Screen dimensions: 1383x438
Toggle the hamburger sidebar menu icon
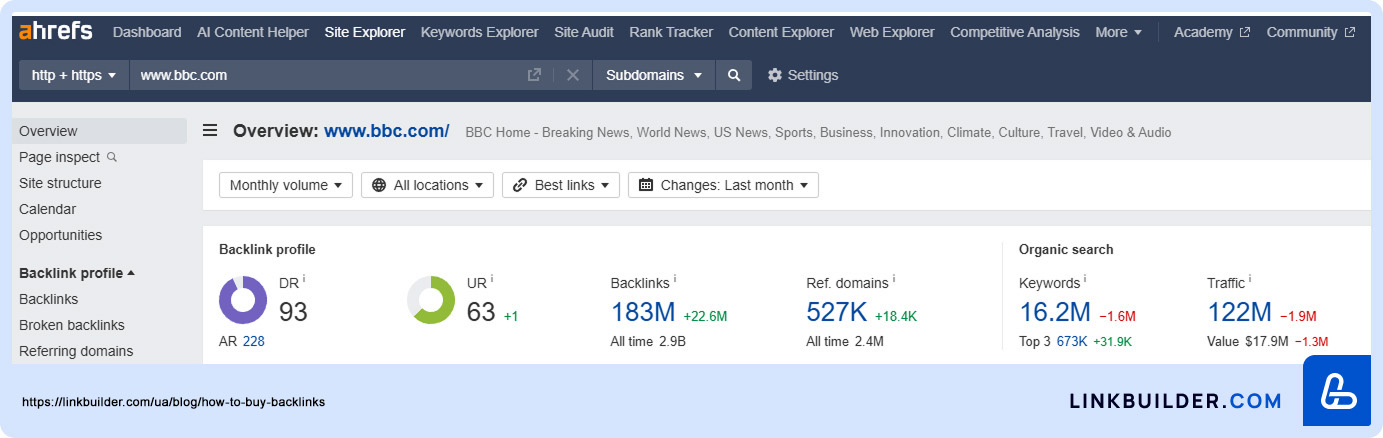tap(210, 130)
